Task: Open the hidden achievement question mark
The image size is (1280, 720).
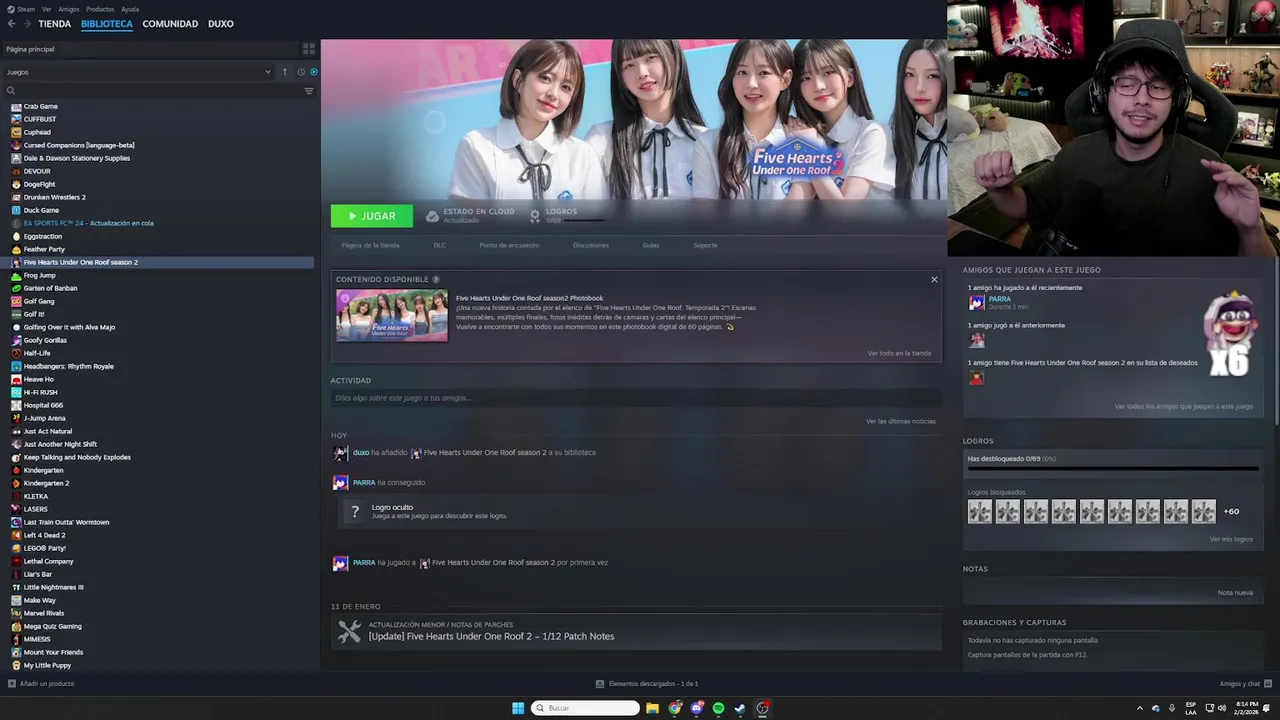Action: tap(354, 512)
